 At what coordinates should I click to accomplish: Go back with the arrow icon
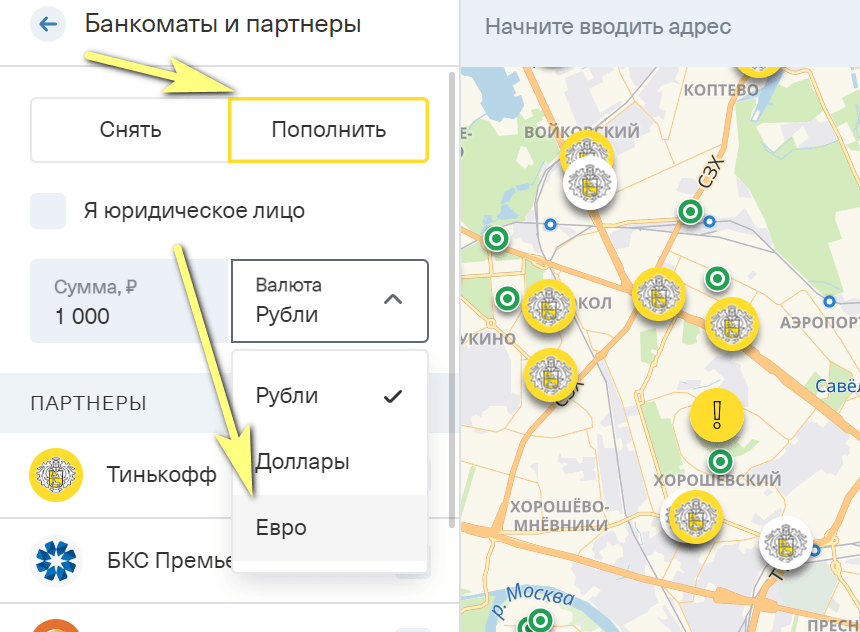coord(48,24)
